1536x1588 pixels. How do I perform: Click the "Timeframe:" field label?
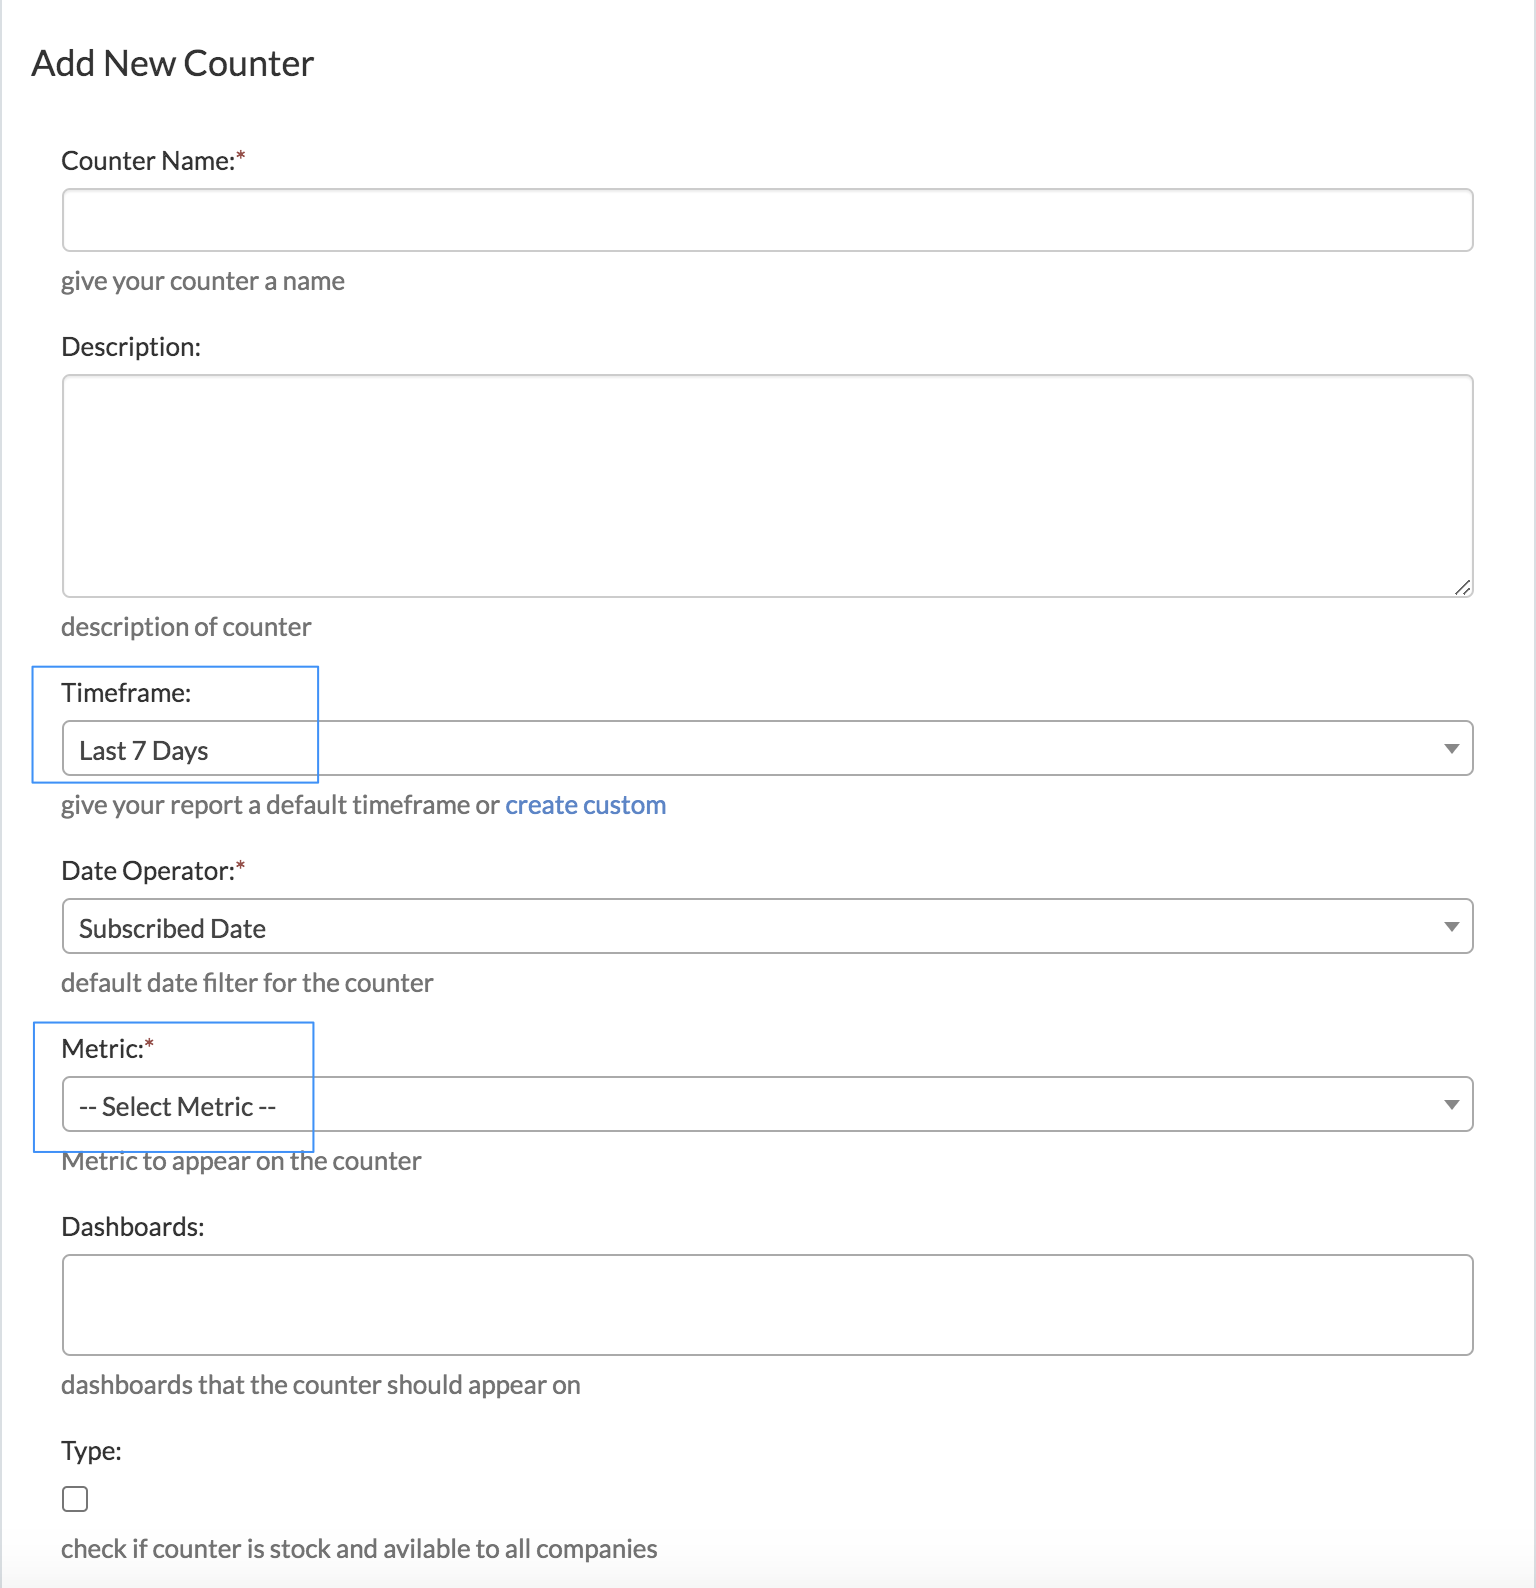pyautogui.click(x=126, y=693)
